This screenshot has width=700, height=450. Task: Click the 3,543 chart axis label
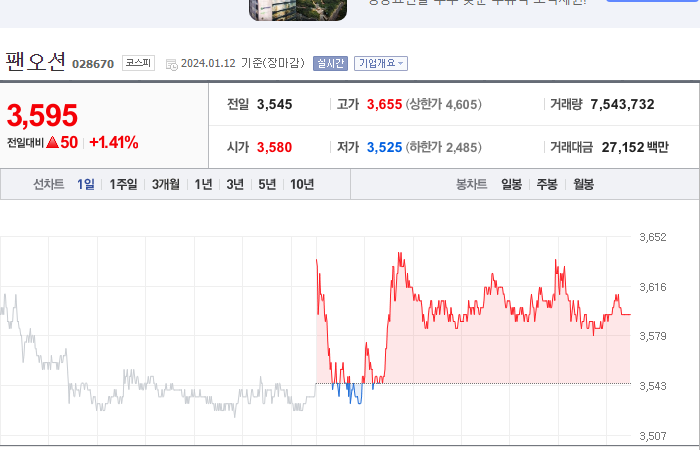653,386
